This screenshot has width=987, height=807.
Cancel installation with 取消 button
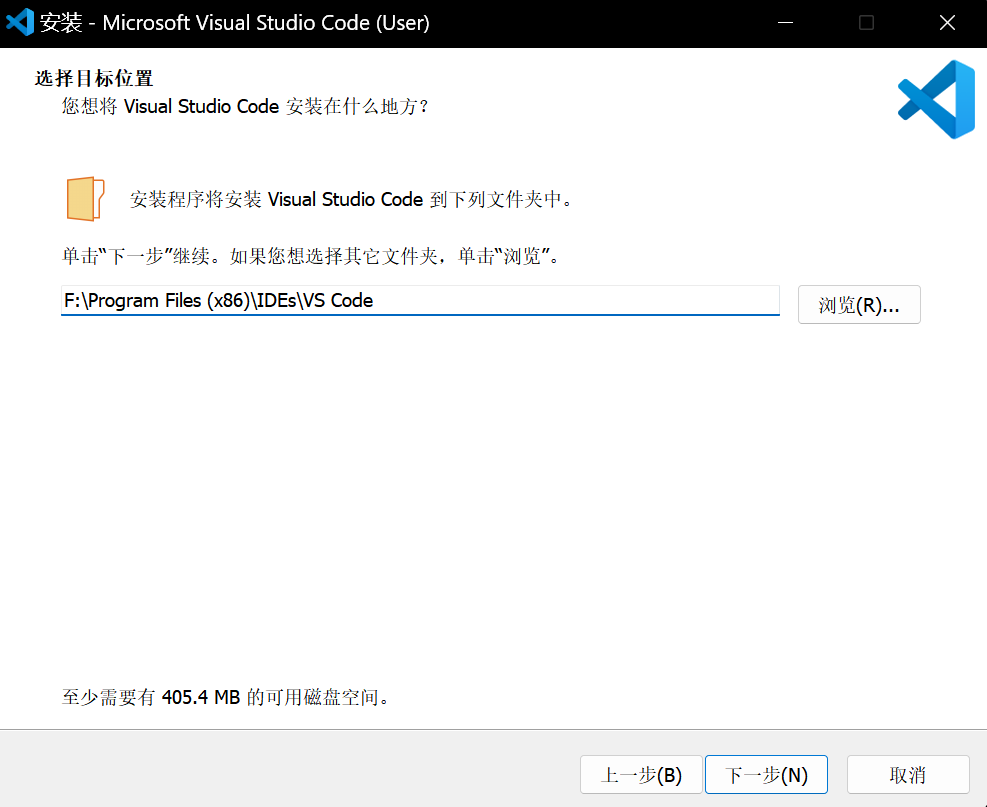[908, 774]
